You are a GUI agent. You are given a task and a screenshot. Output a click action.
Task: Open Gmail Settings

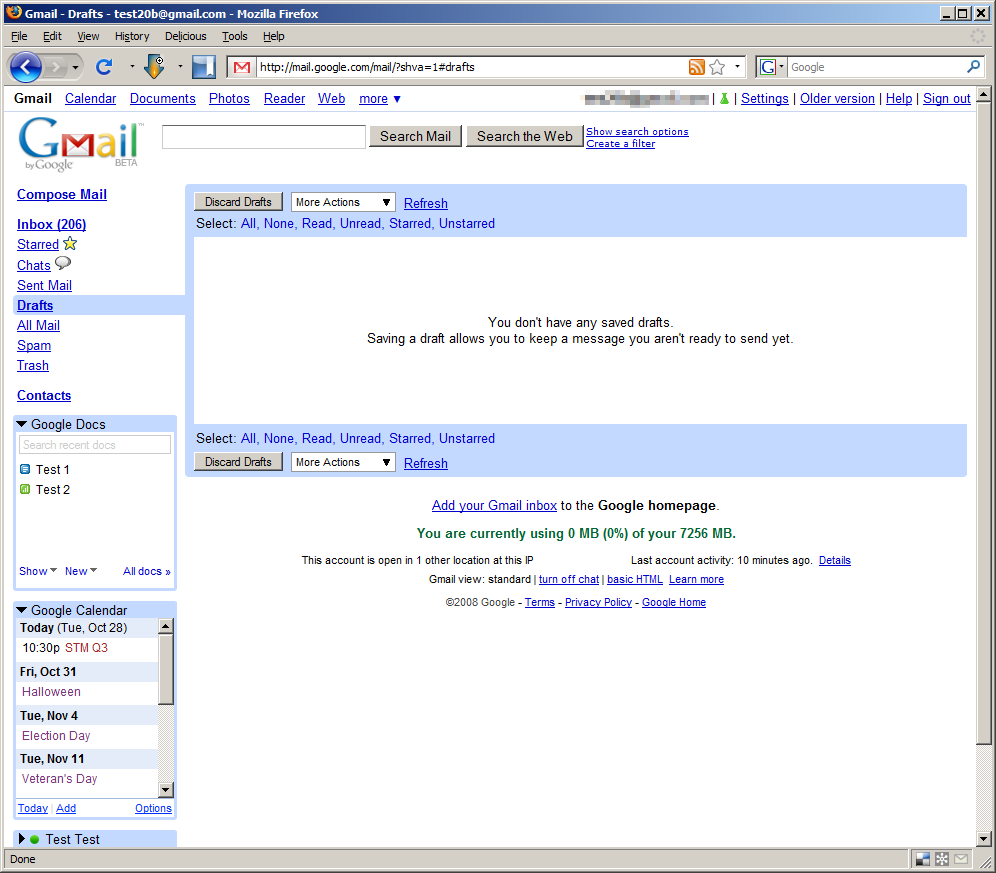765,98
